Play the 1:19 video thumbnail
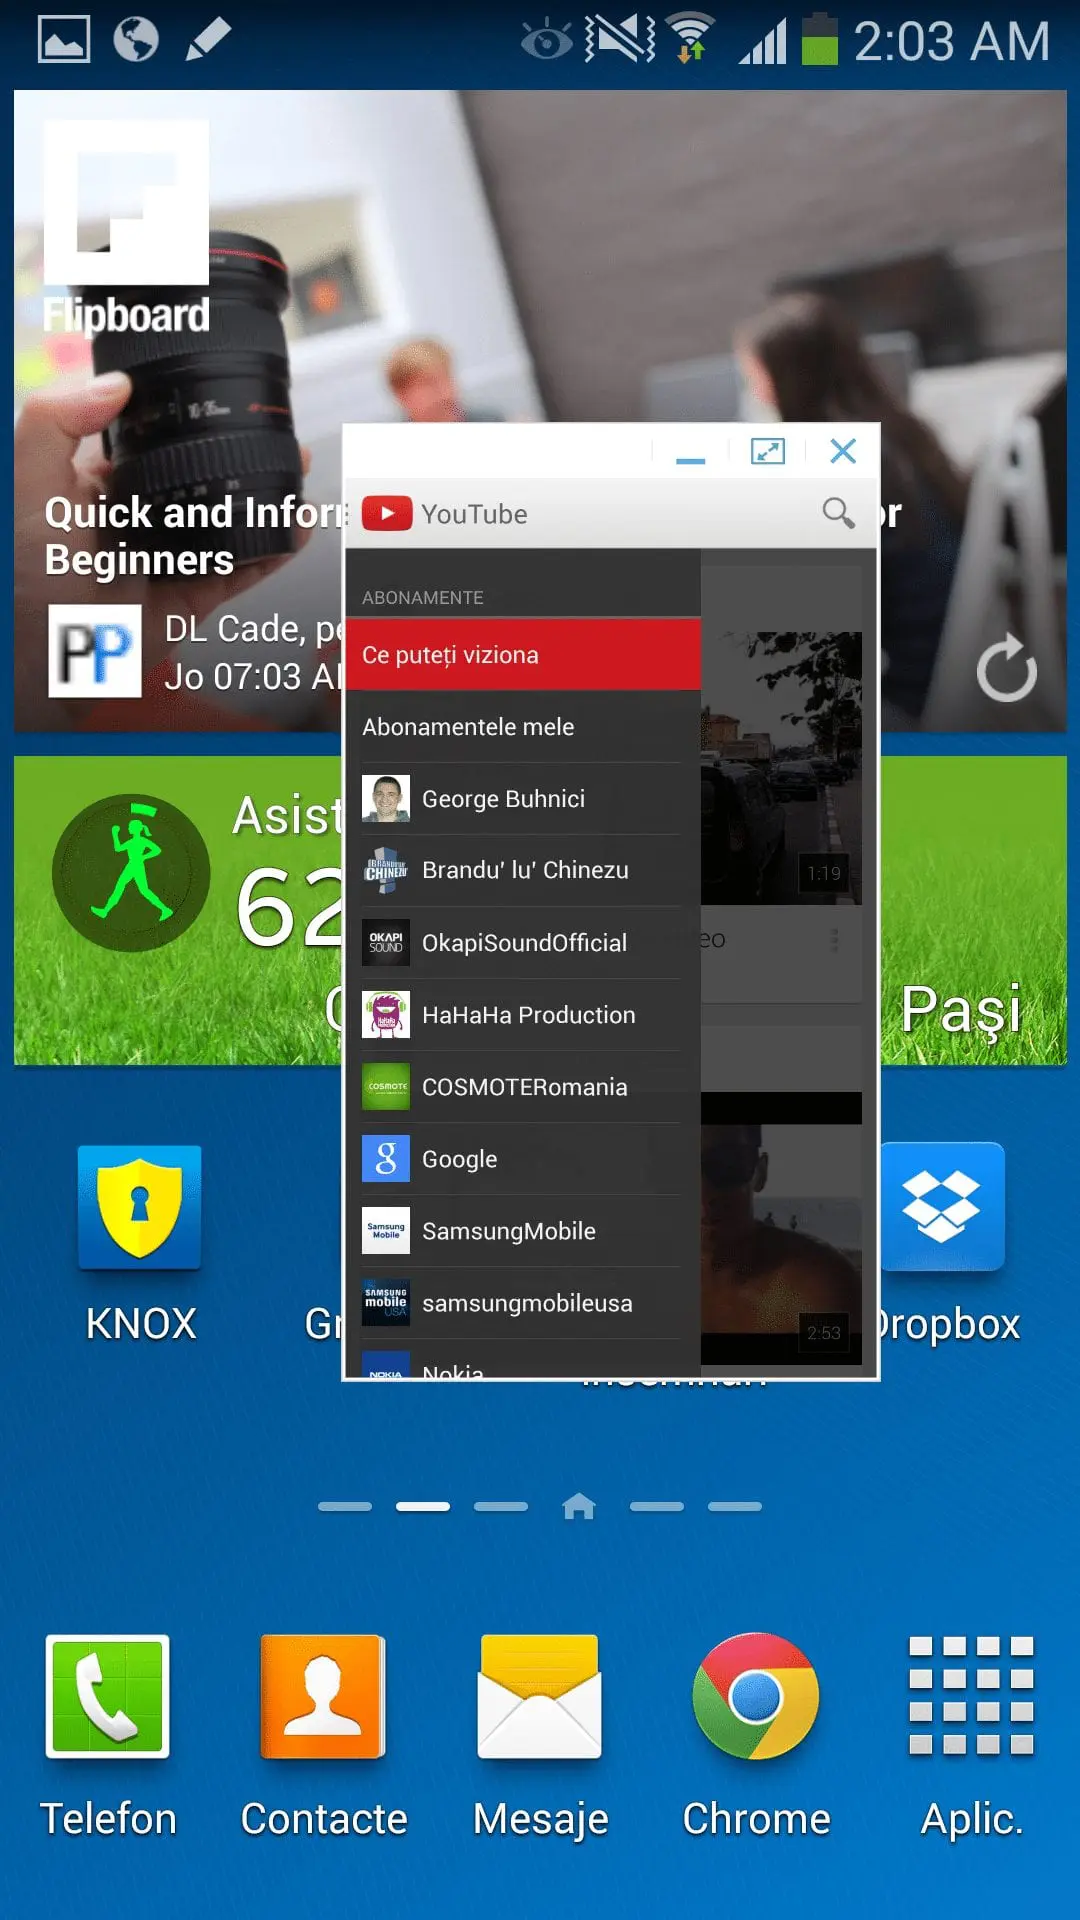1080x1920 pixels. click(x=781, y=768)
